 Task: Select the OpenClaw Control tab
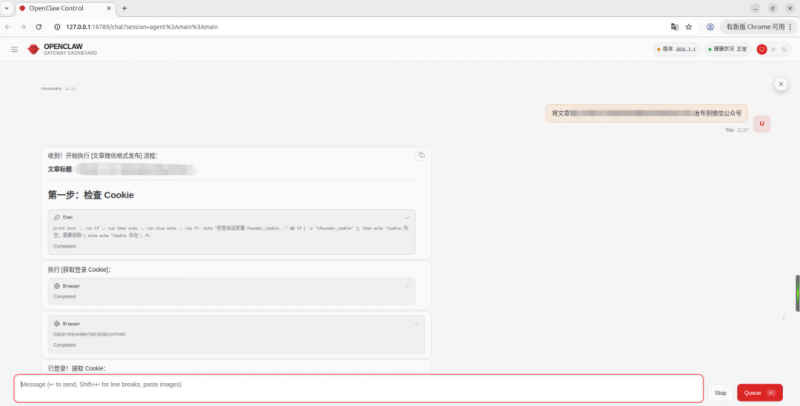point(62,8)
